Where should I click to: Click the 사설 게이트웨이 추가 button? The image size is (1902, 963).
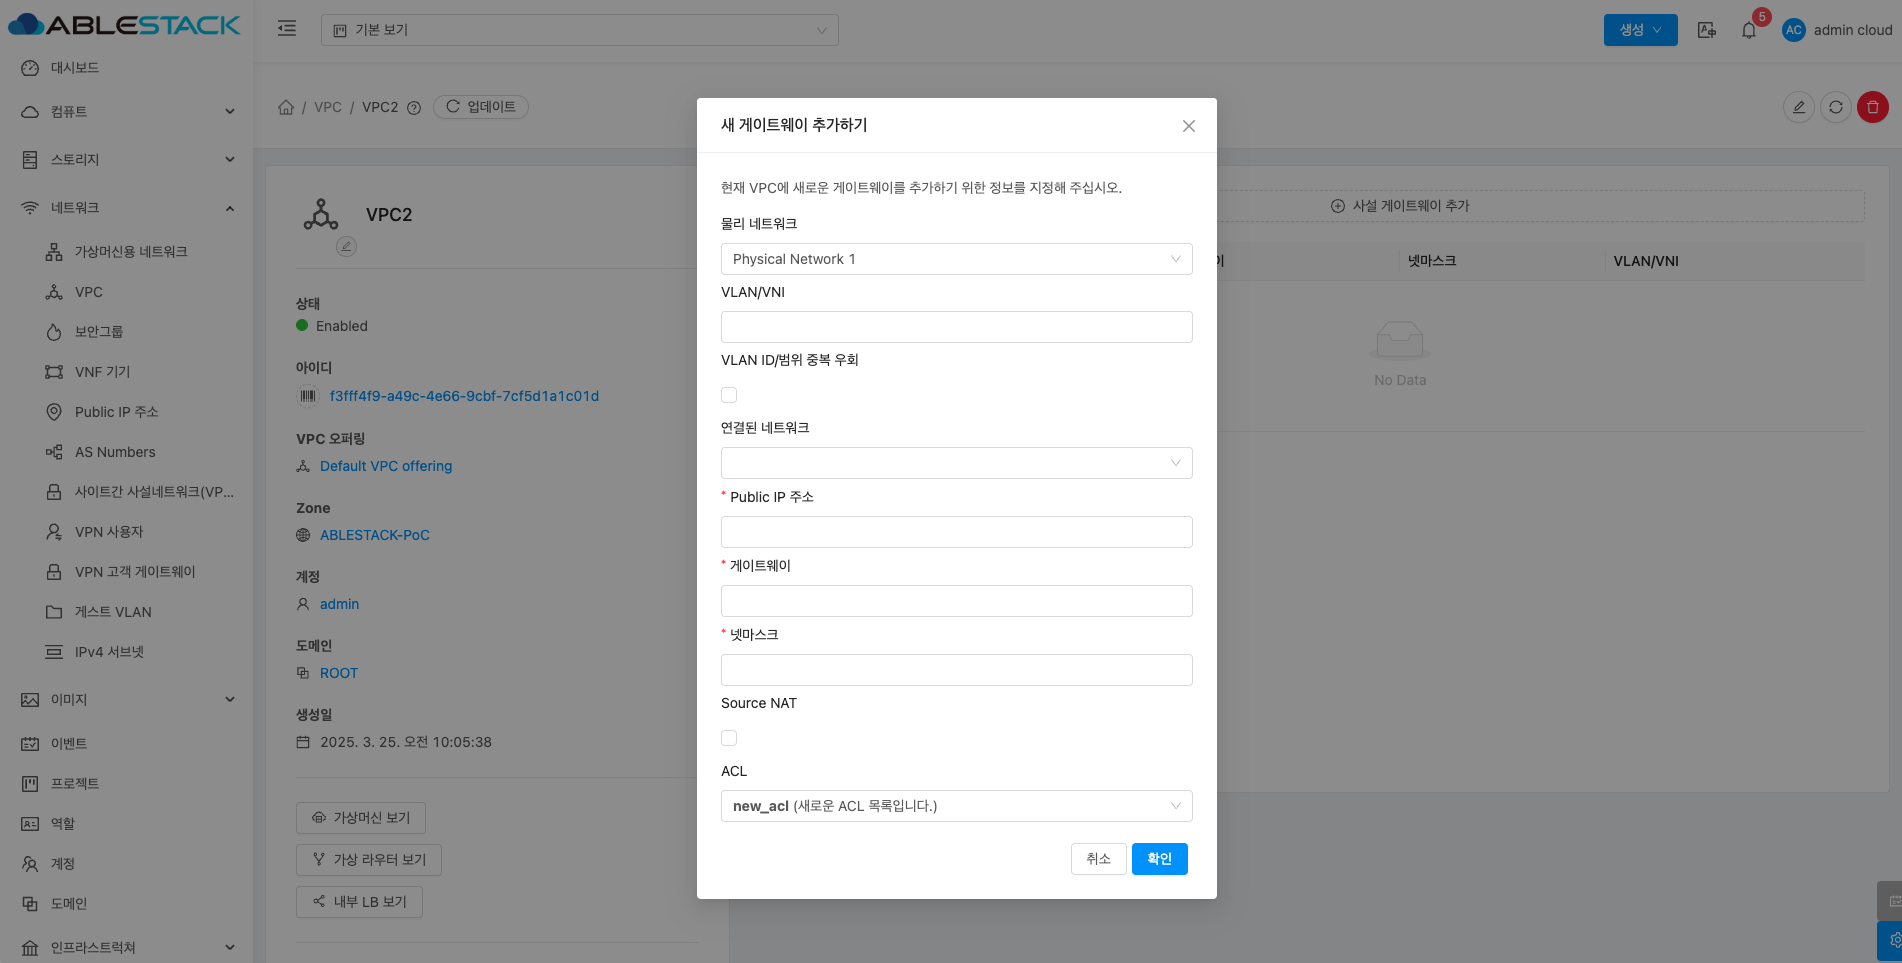(x=1400, y=206)
